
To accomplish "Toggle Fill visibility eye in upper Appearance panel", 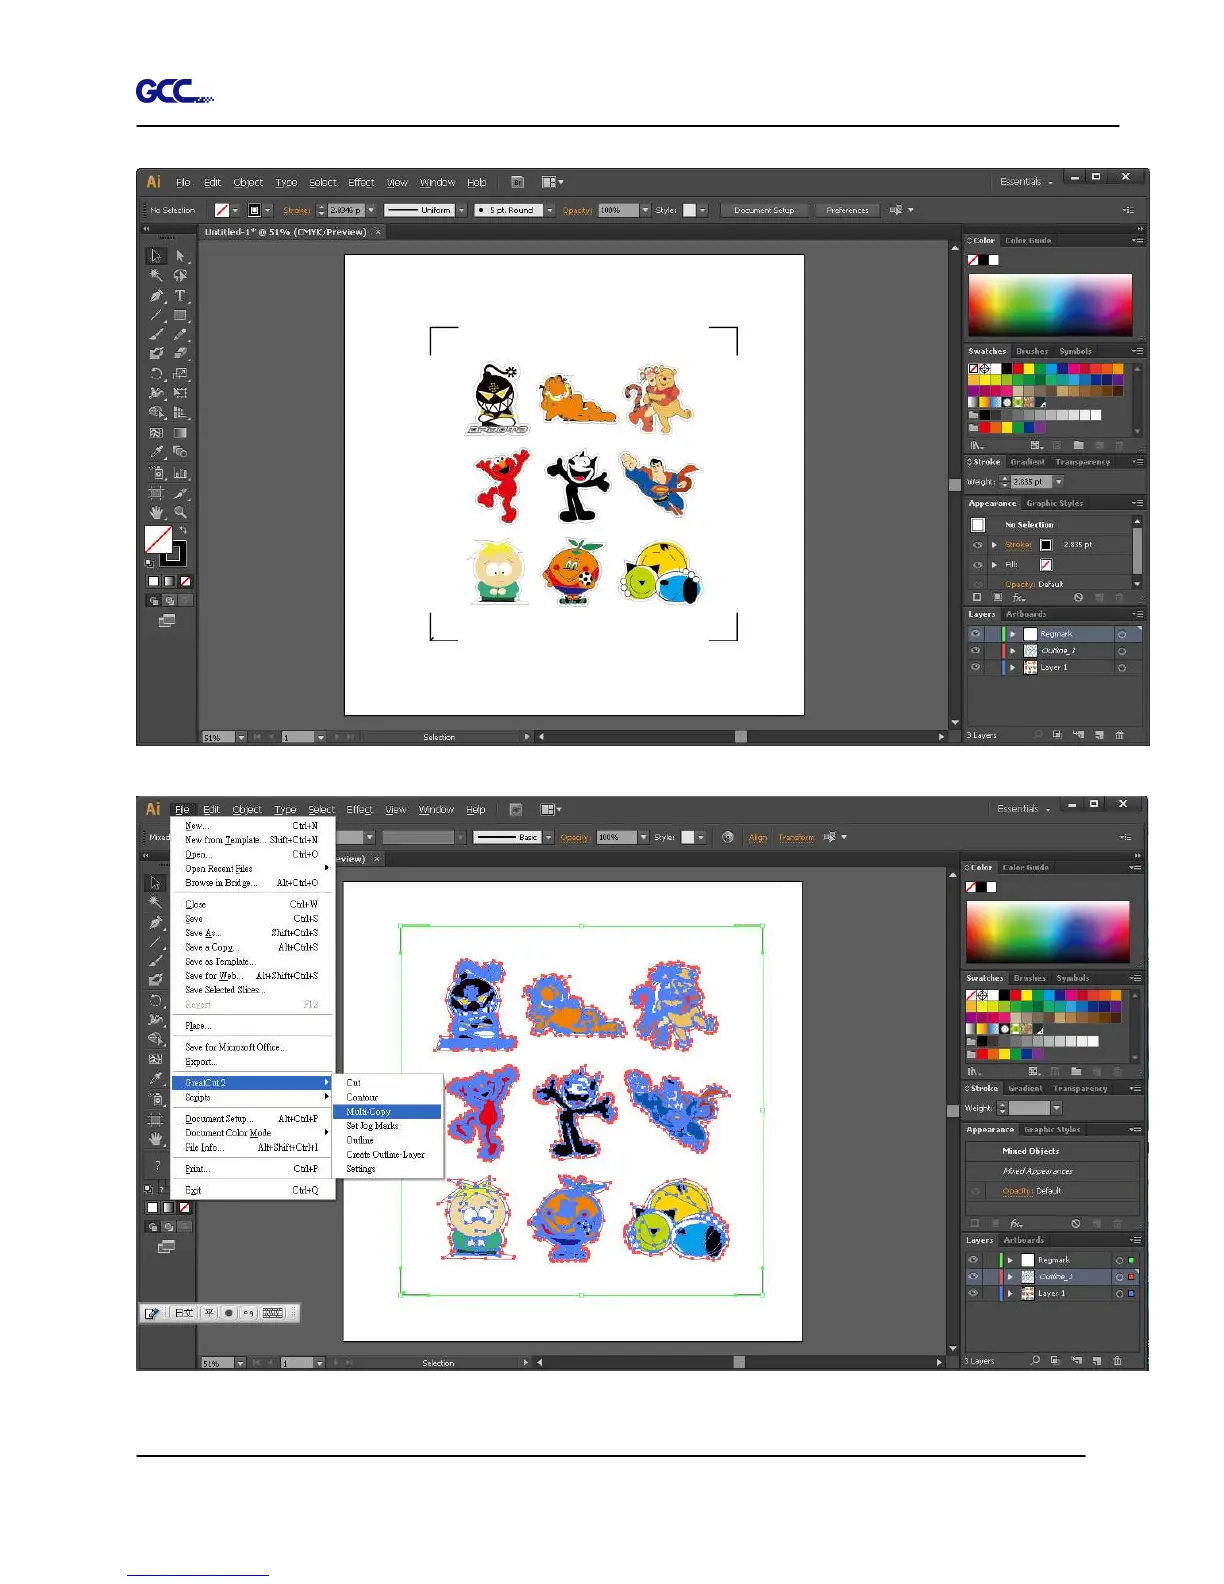I will pyautogui.click(x=978, y=564).
